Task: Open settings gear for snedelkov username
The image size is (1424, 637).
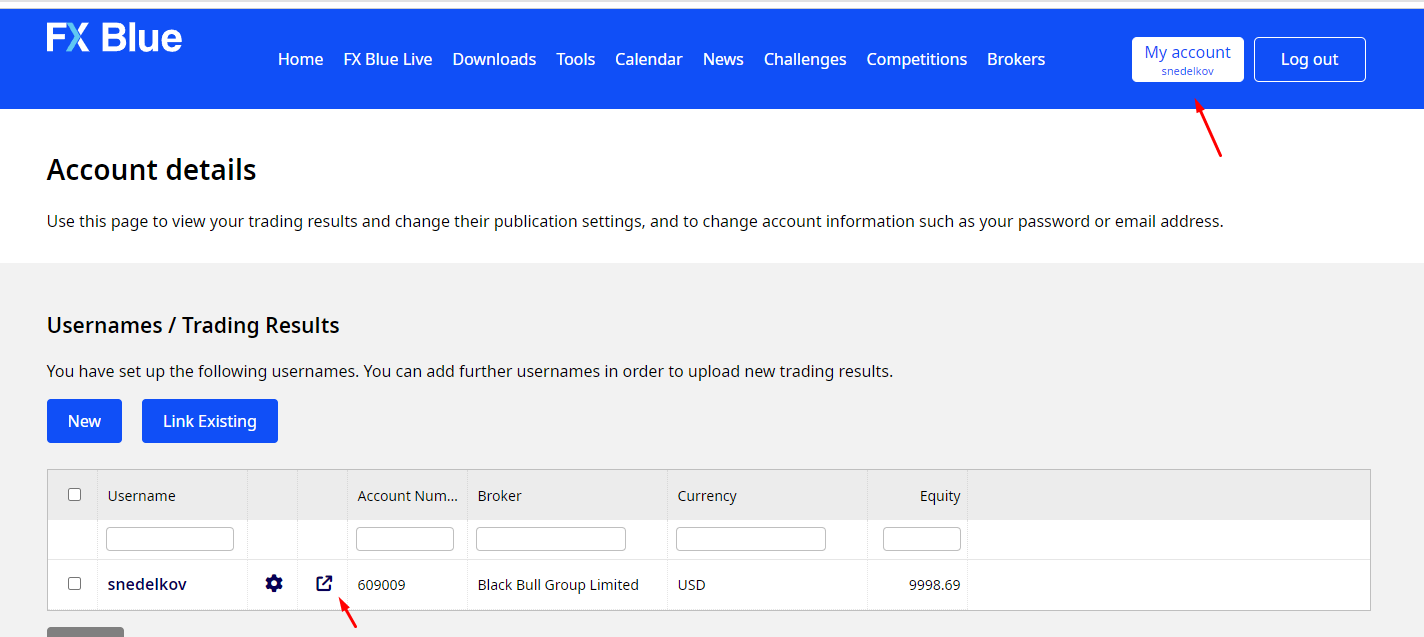Action: [x=273, y=583]
